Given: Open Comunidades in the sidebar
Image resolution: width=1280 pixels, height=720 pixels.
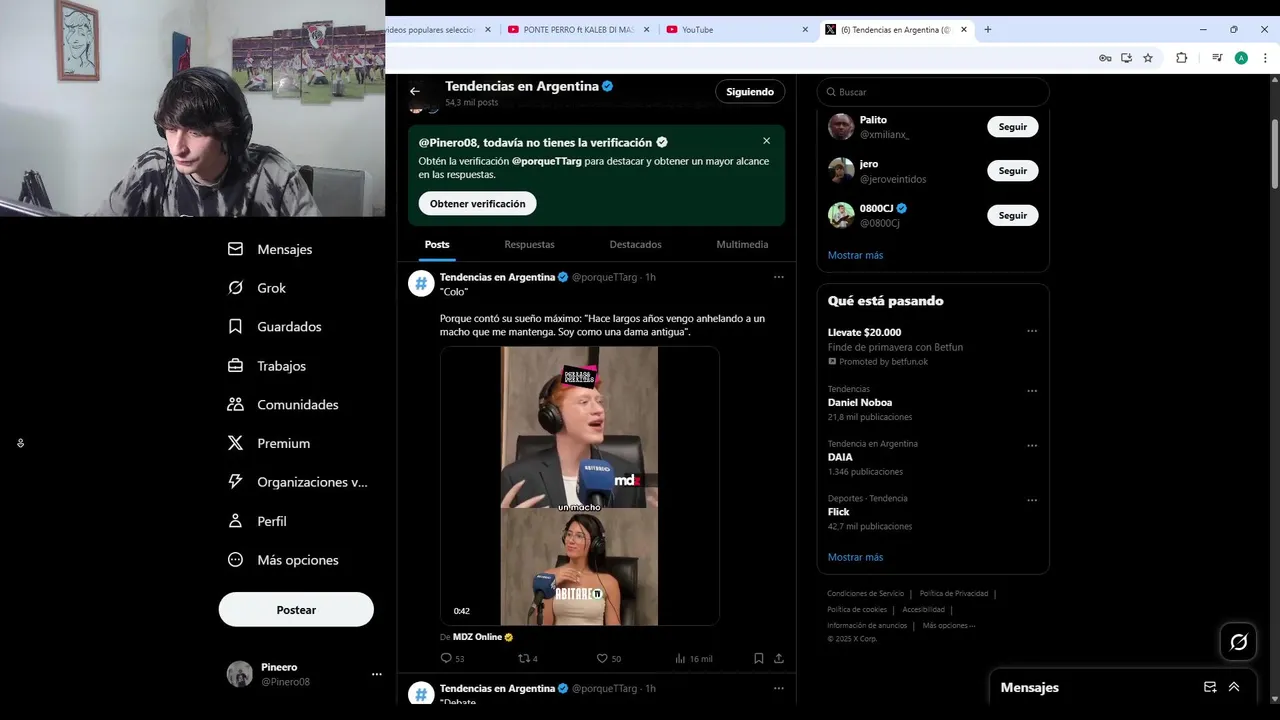Looking at the screenshot, I should tap(283, 405).
